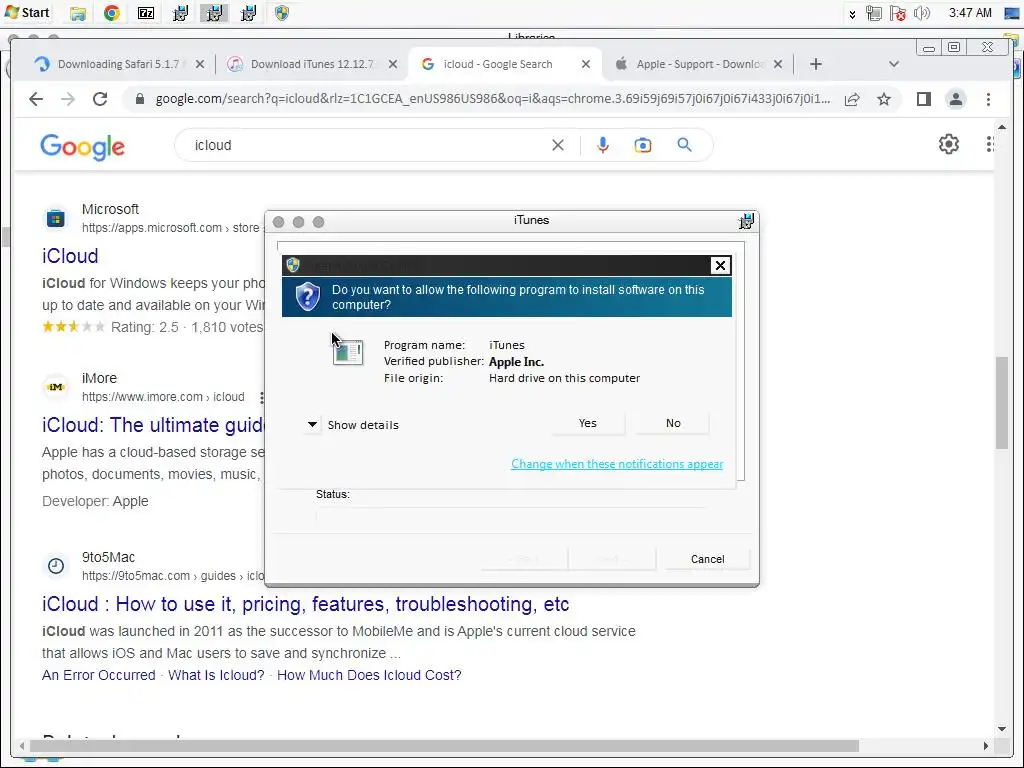Open the file explorer taskbar icon
The image size is (1024, 768).
coord(78,13)
